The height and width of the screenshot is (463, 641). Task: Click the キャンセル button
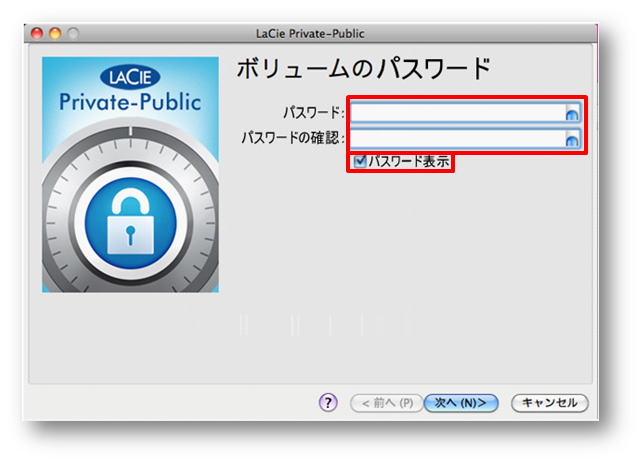tap(549, 403)
